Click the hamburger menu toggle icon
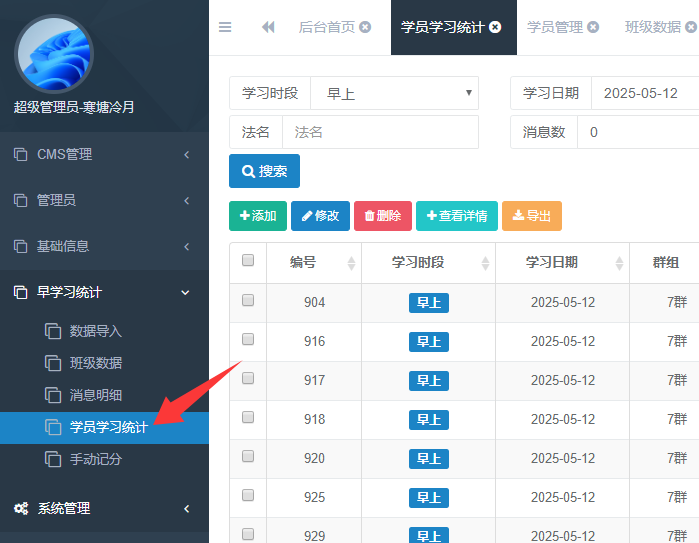Image resolution: width=699 pixels, height=543 pixels. click(x=225, y=27)
